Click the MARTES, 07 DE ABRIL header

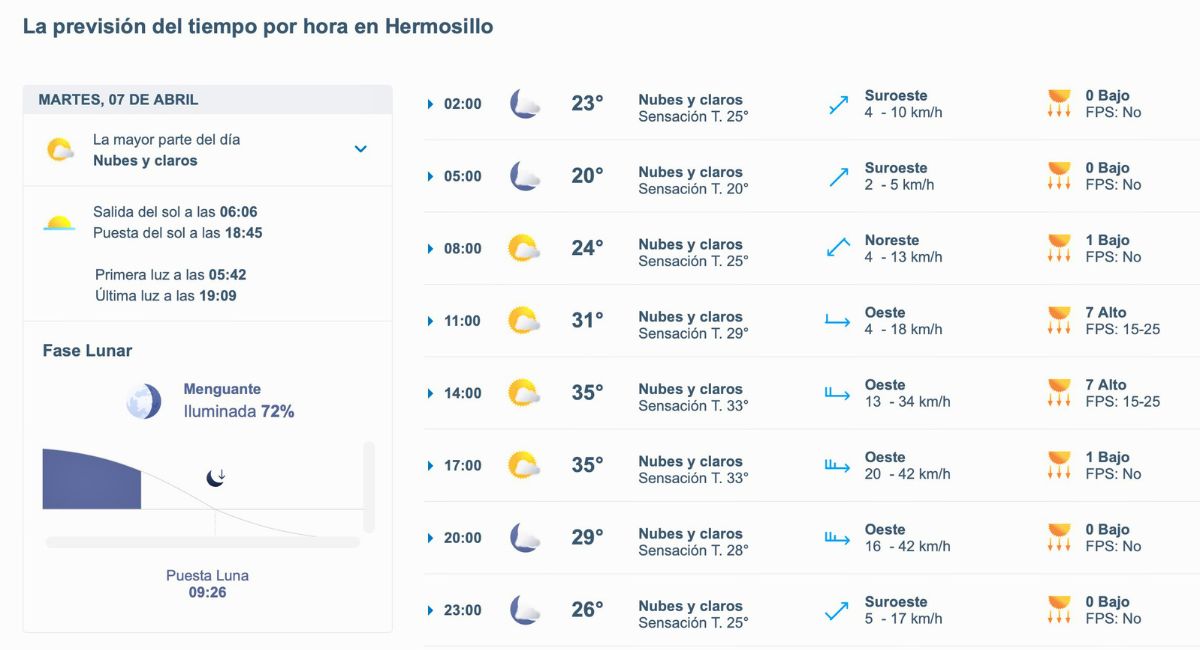116,99
